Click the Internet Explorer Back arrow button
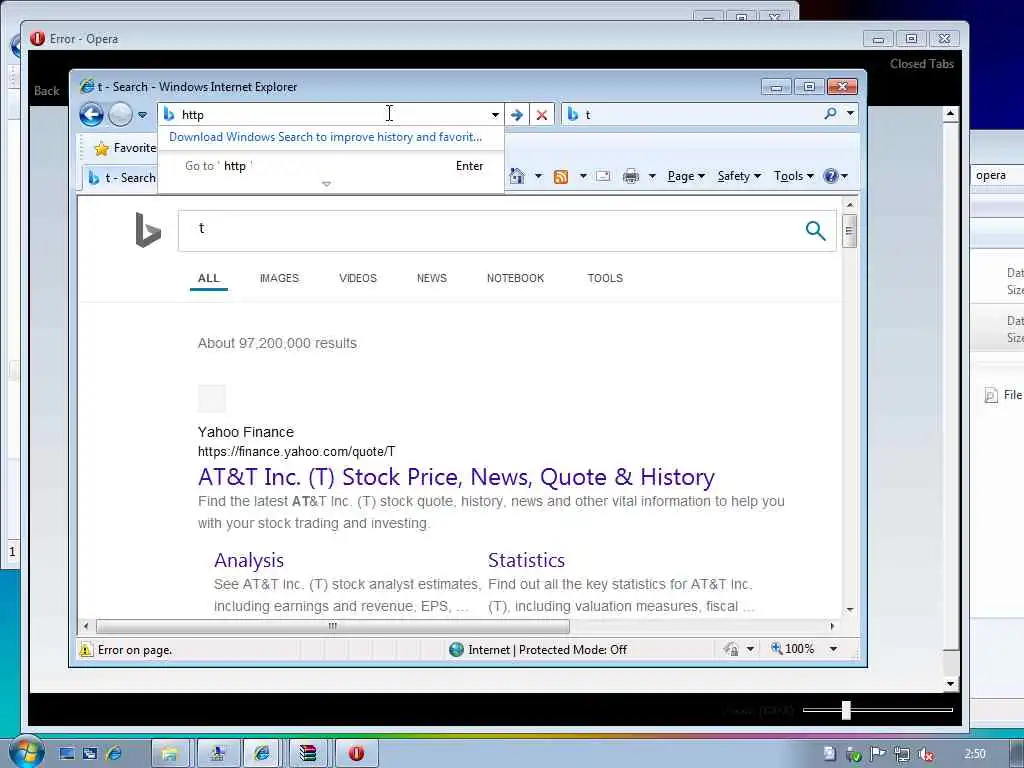The image size is (1024, 768). 91,115
